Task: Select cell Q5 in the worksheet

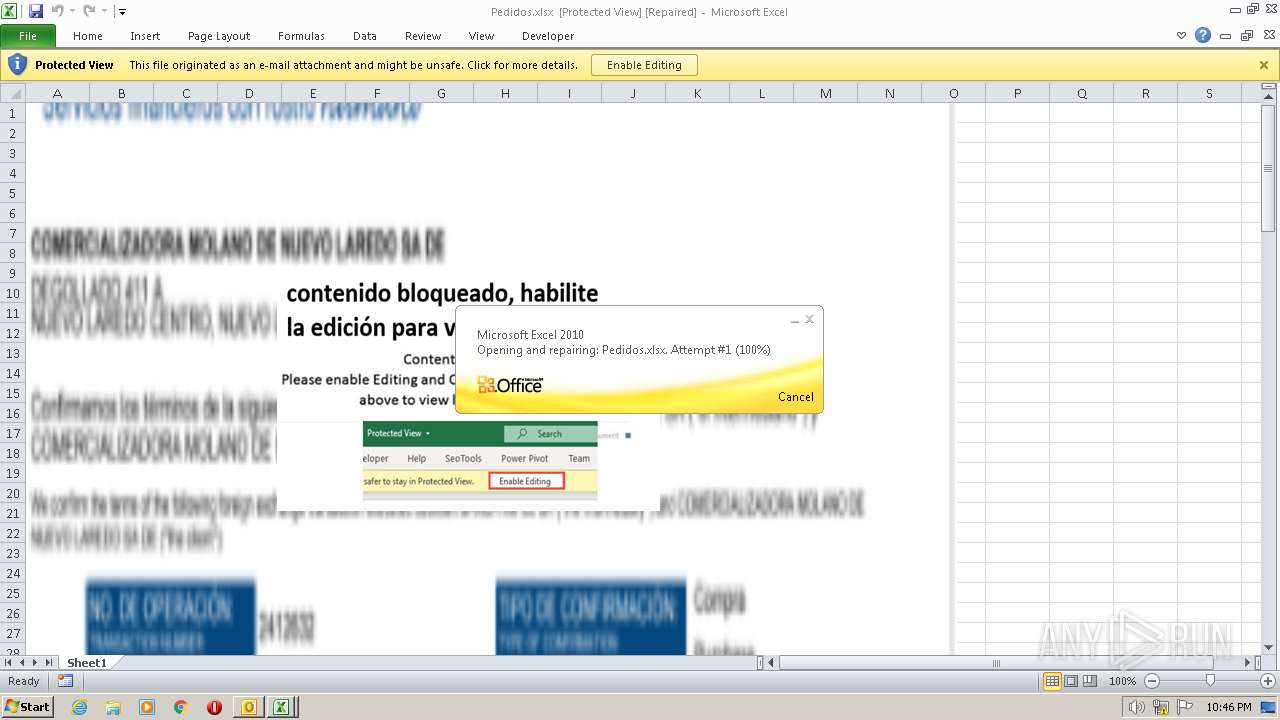Action: (1081, 193)
